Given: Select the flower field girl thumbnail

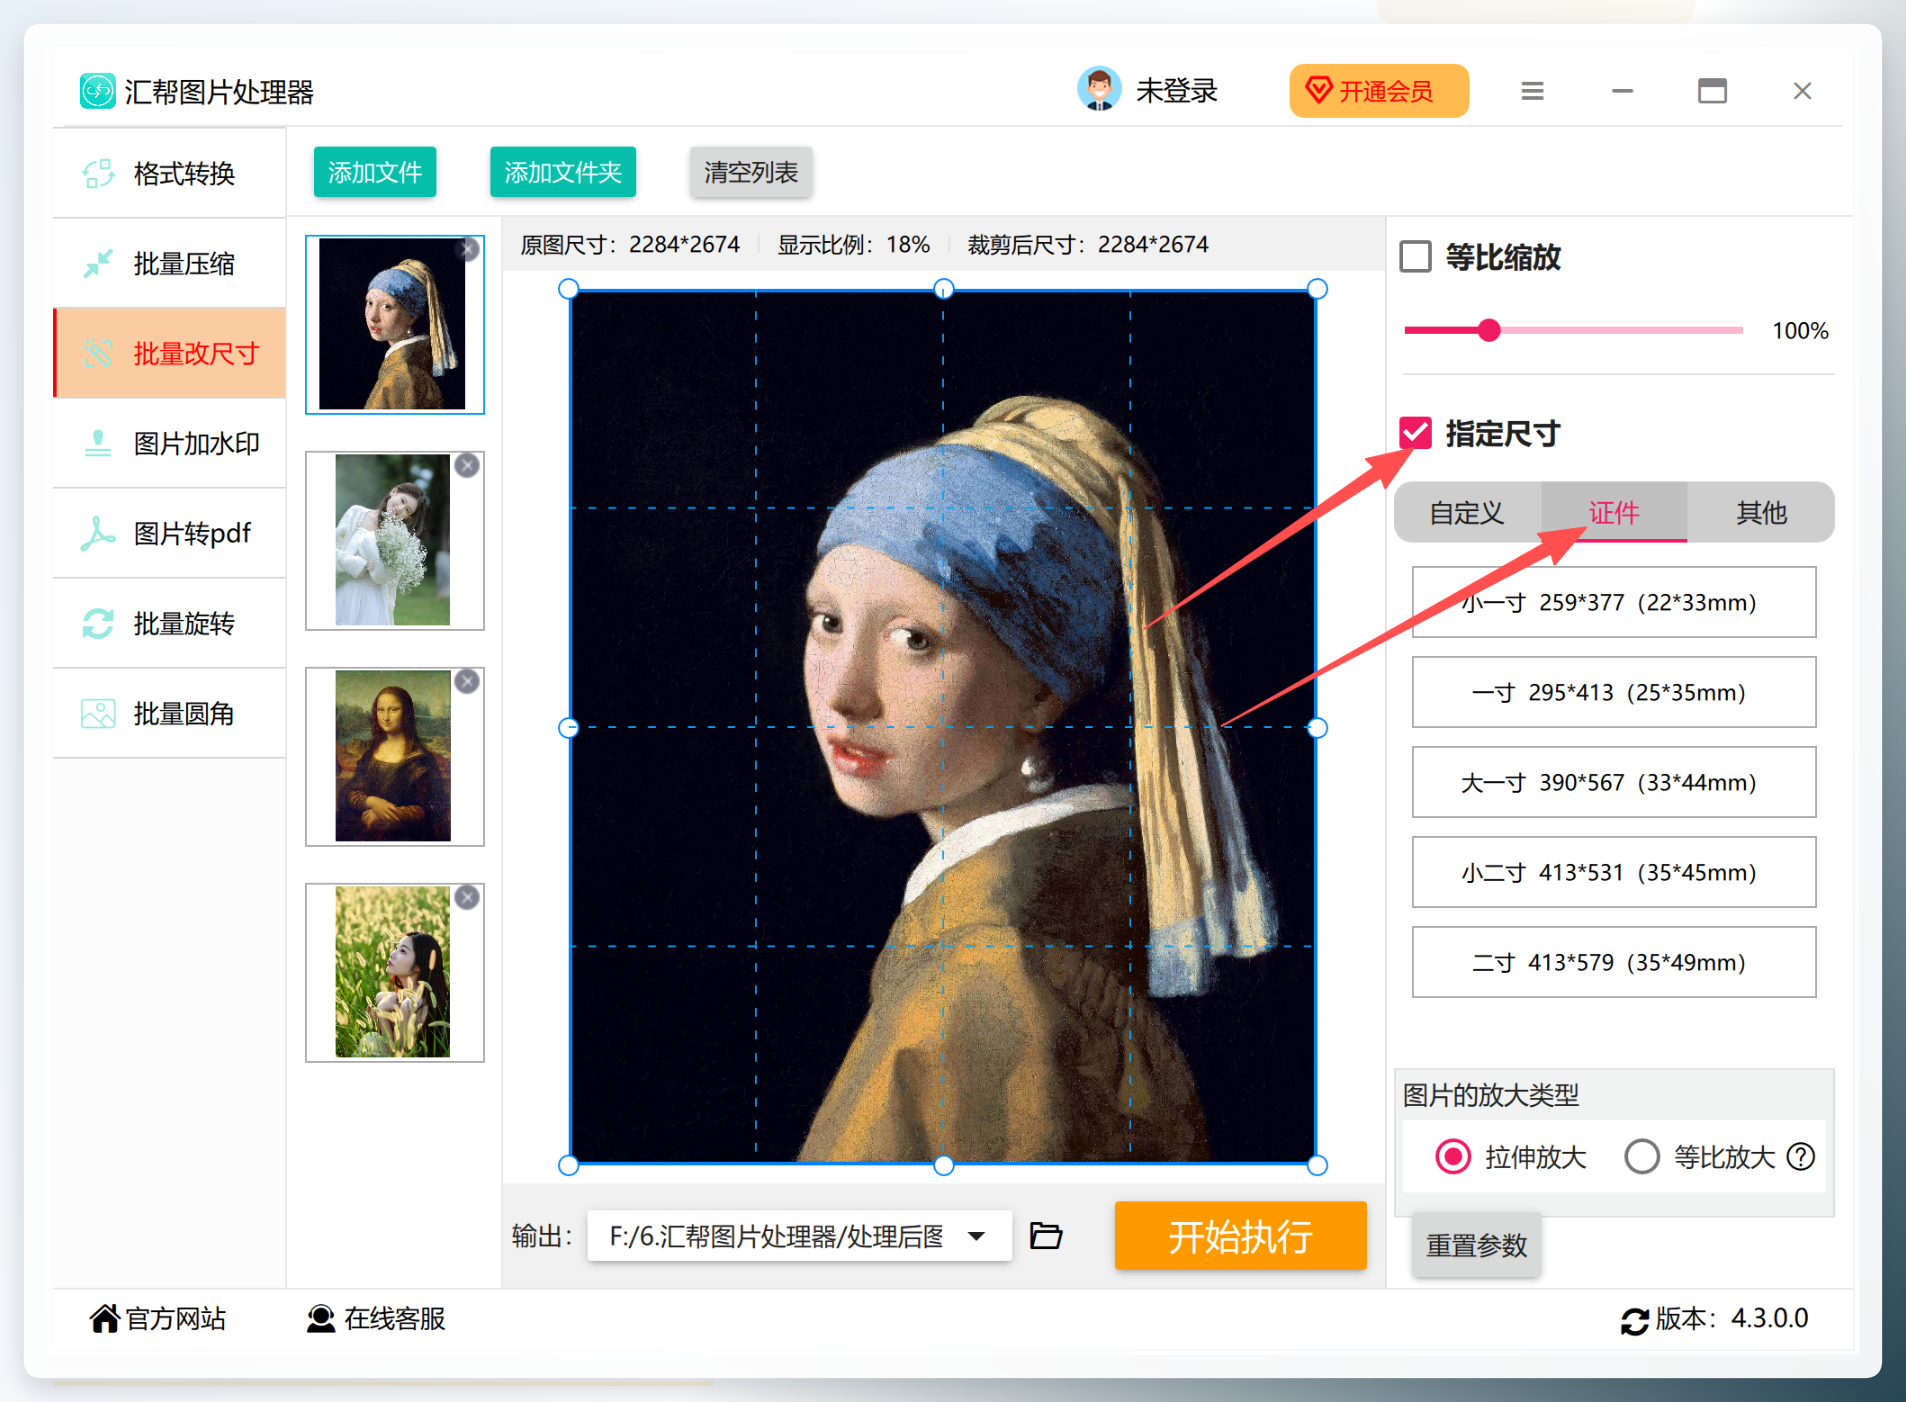Looking at the screenshot, I should coord(393,972).
